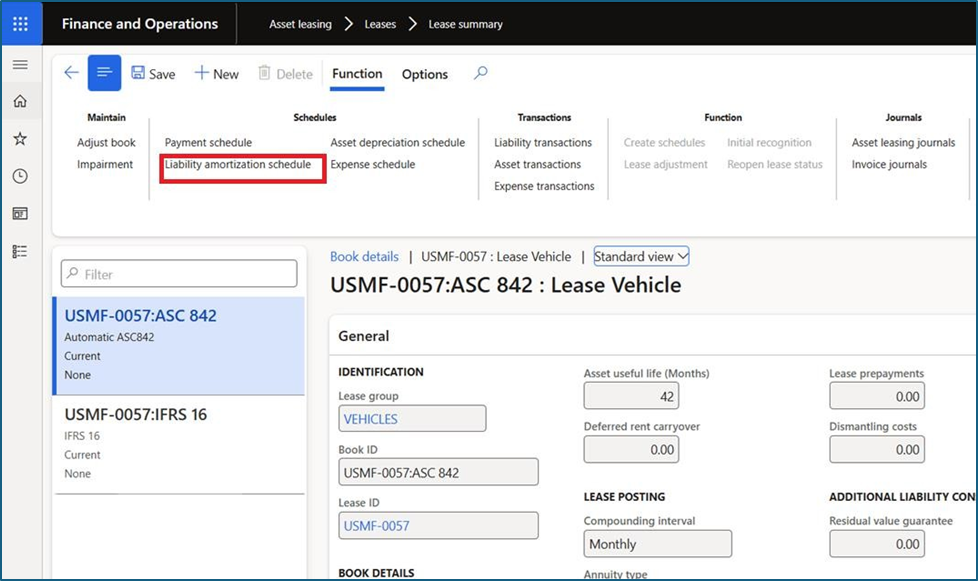The height and width of the screenshot is (581, 978).
Task: Expand the Standard view dropdown
Action: [641, 257]
